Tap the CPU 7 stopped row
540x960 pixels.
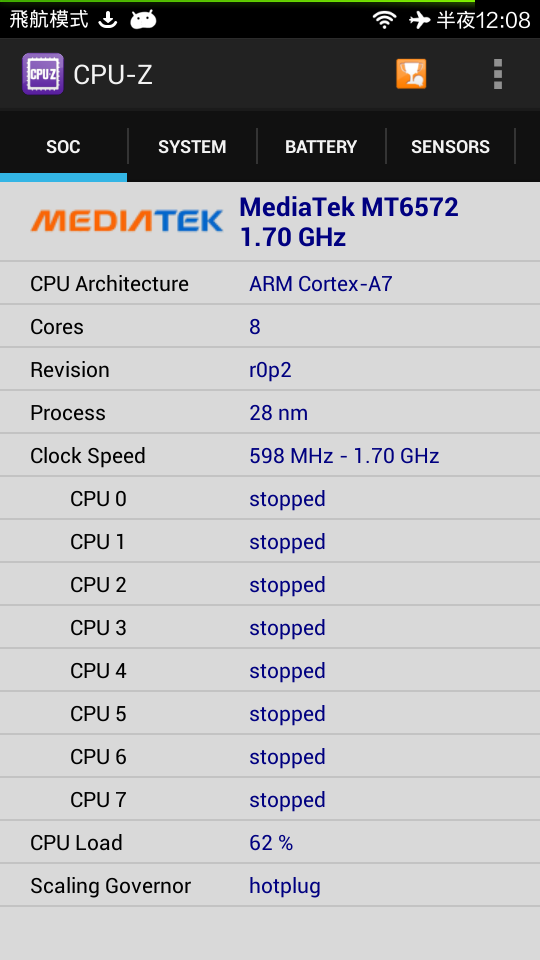pyautogui.click(x=270, y=800)
